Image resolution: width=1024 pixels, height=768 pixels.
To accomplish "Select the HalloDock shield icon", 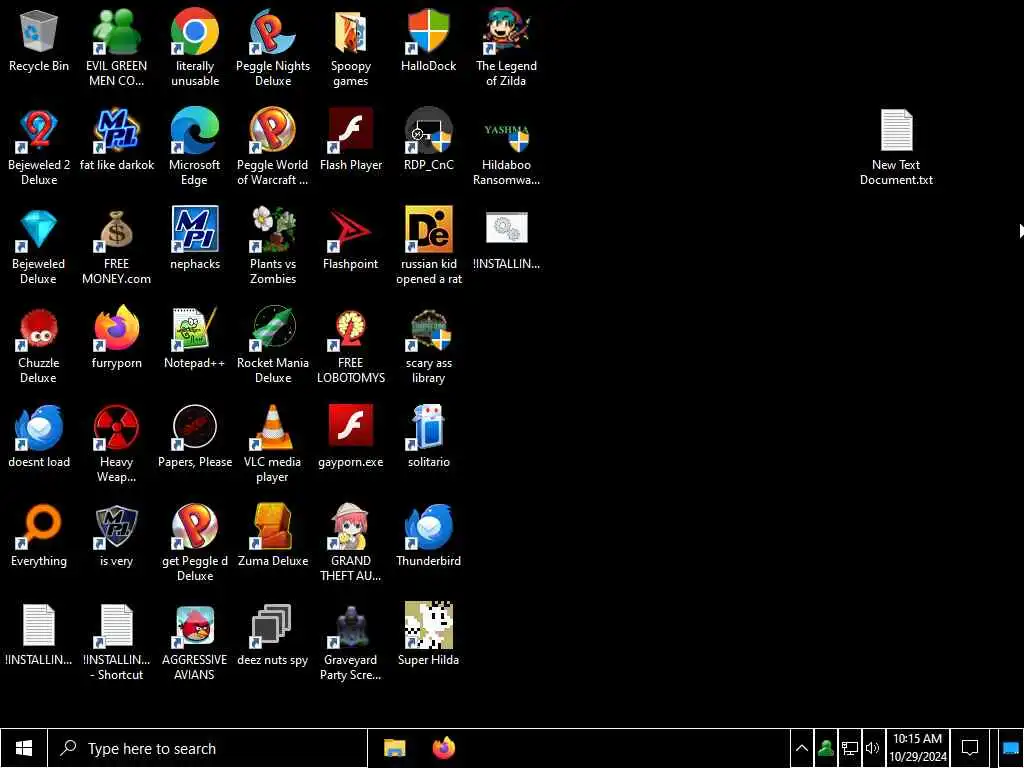I will [x=428, y=40].
